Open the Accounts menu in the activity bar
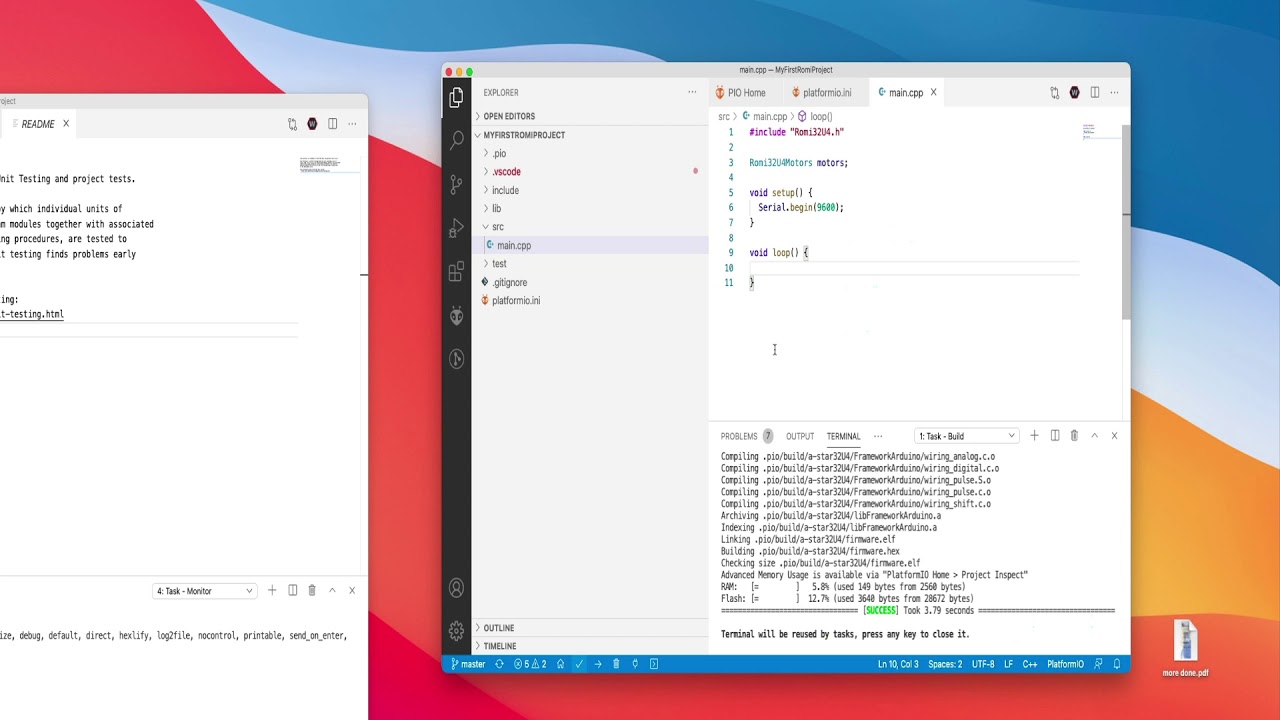1280x720 pixels. 457,589
